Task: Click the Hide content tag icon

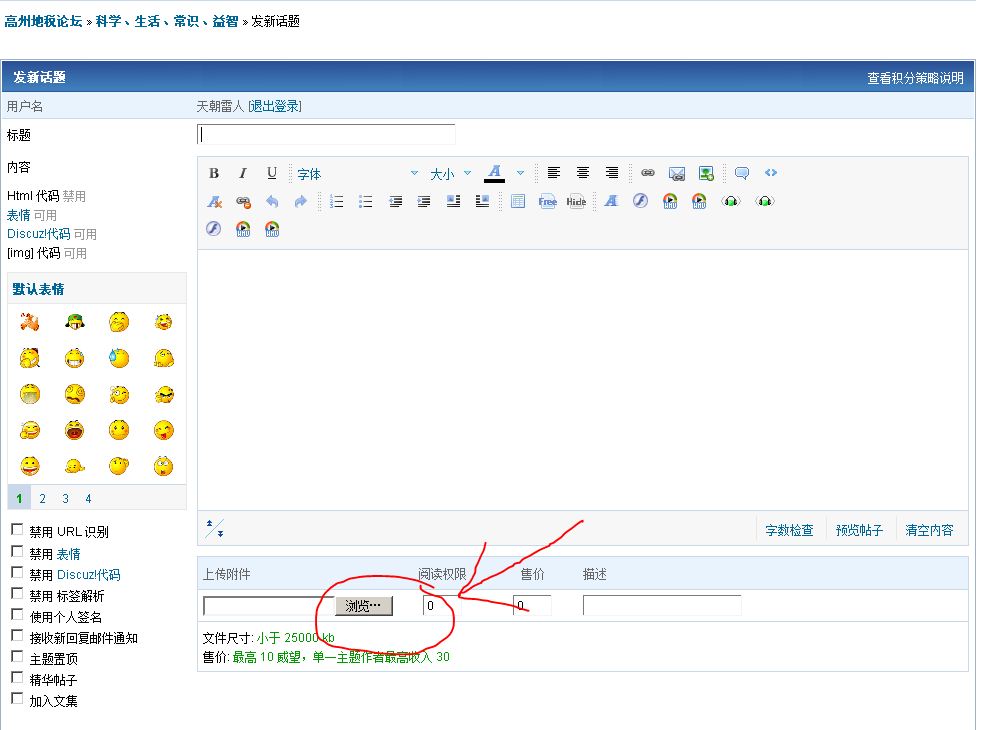Action: point(576,201)
